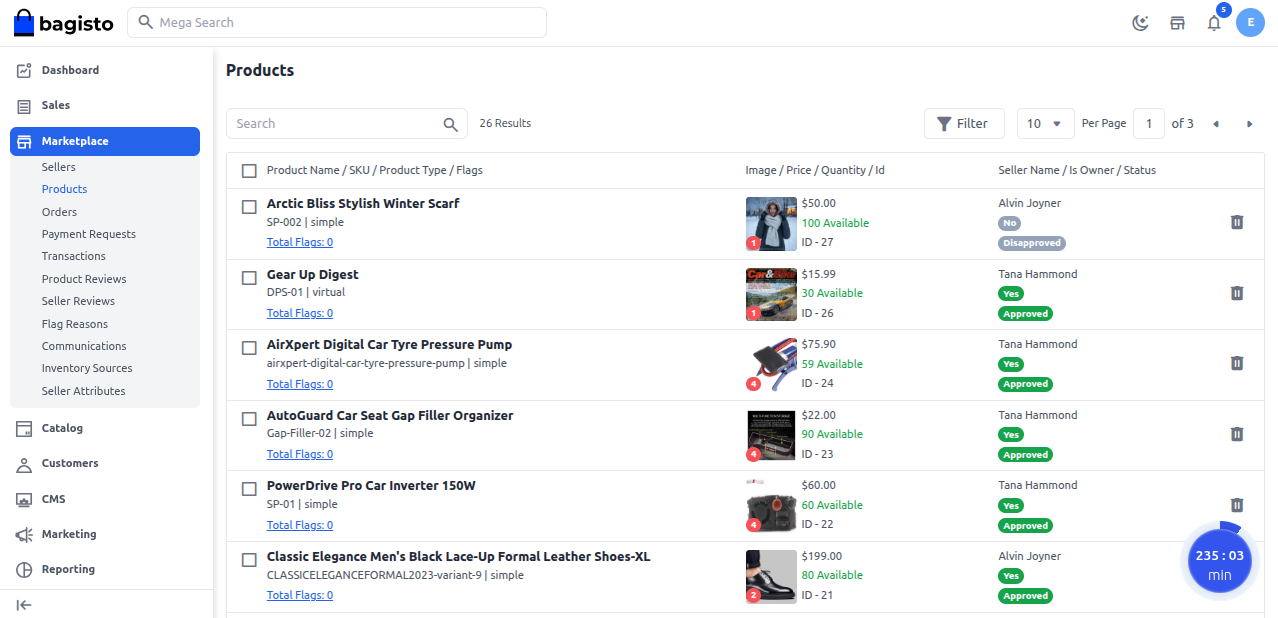Open the storefront icon in header
This screenshot has height=618, width=1278.
(x=1177, y=23)
